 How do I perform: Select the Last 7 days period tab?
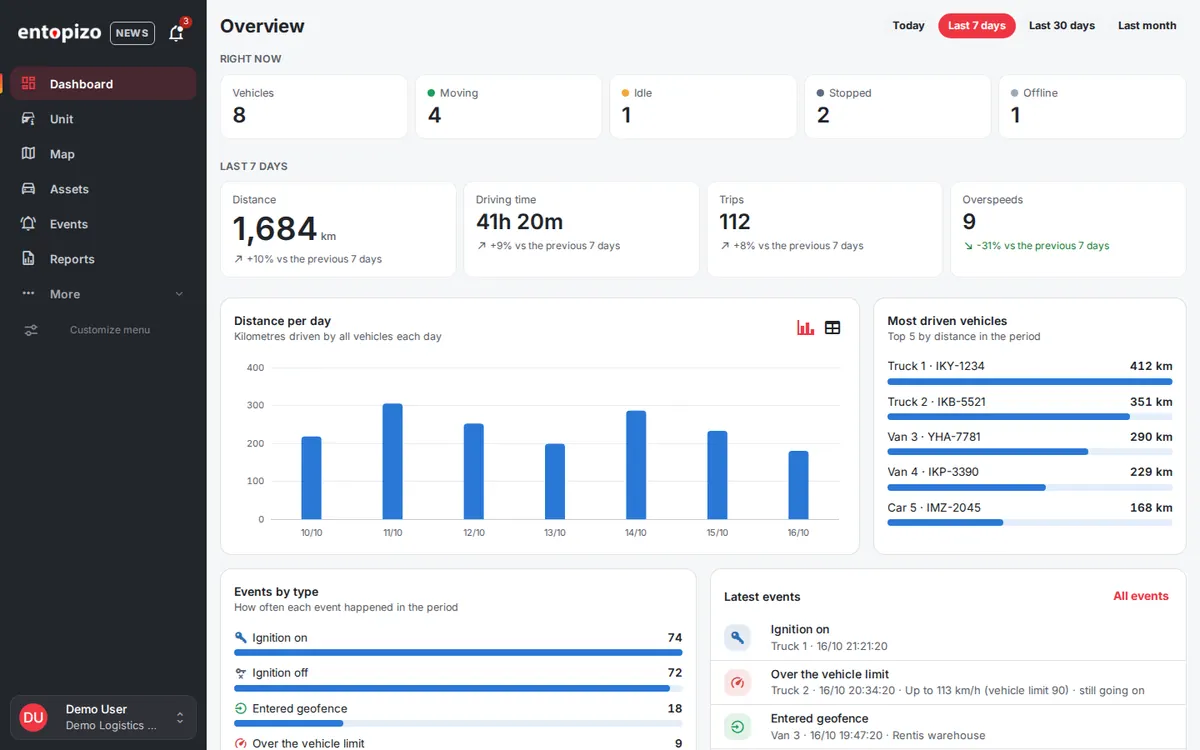(977, 26)
